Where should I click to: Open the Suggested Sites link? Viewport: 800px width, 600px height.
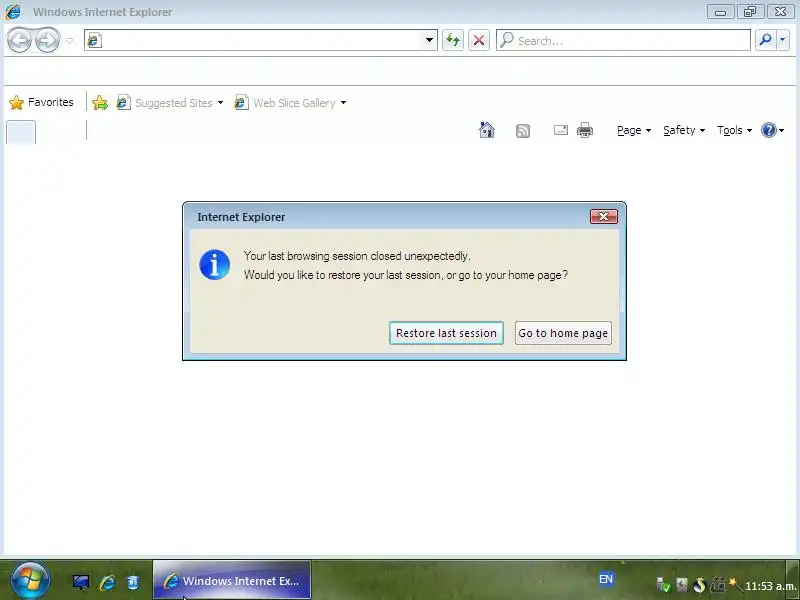tap(164, 103)
